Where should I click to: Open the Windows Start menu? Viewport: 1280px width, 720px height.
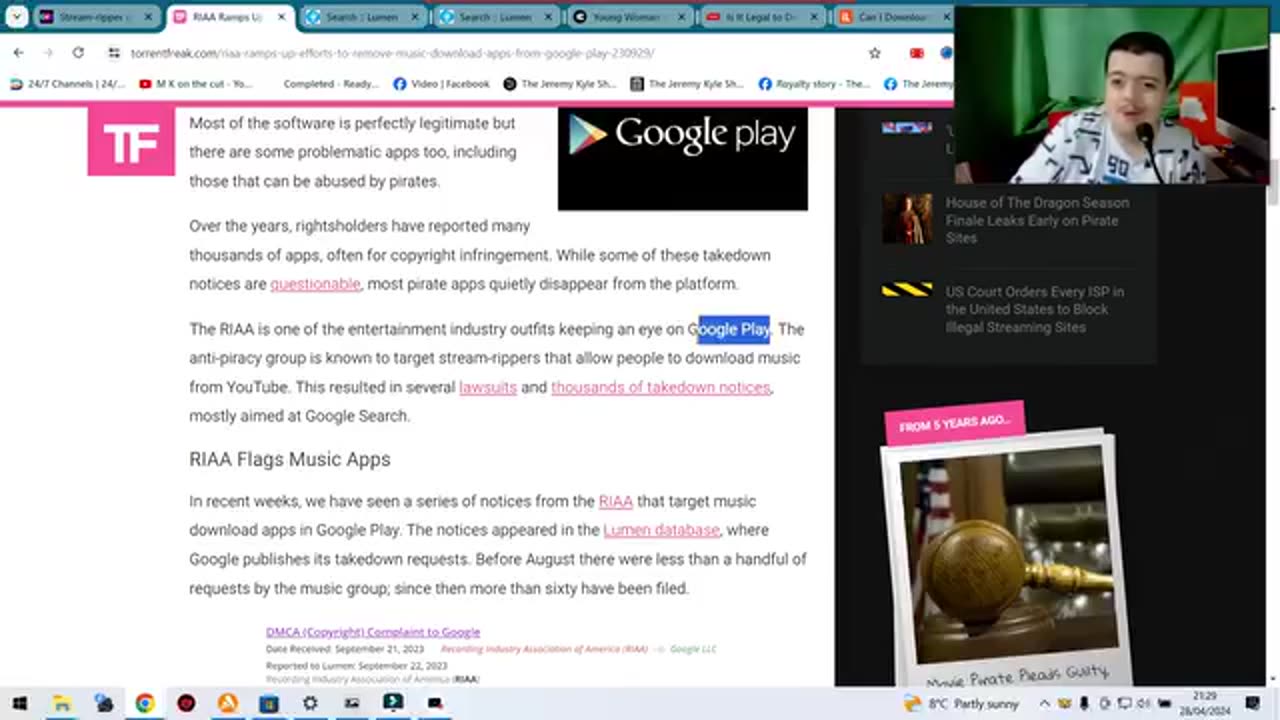tap(19, 704)
